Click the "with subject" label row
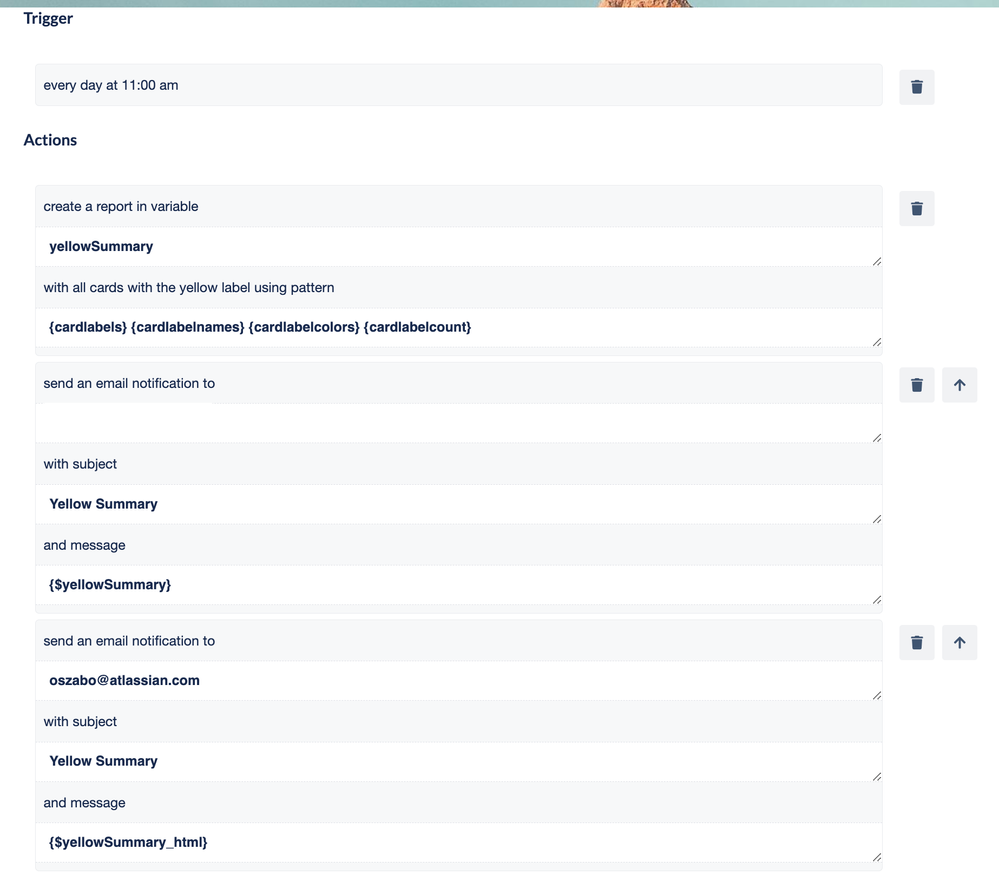 [458, 464]
